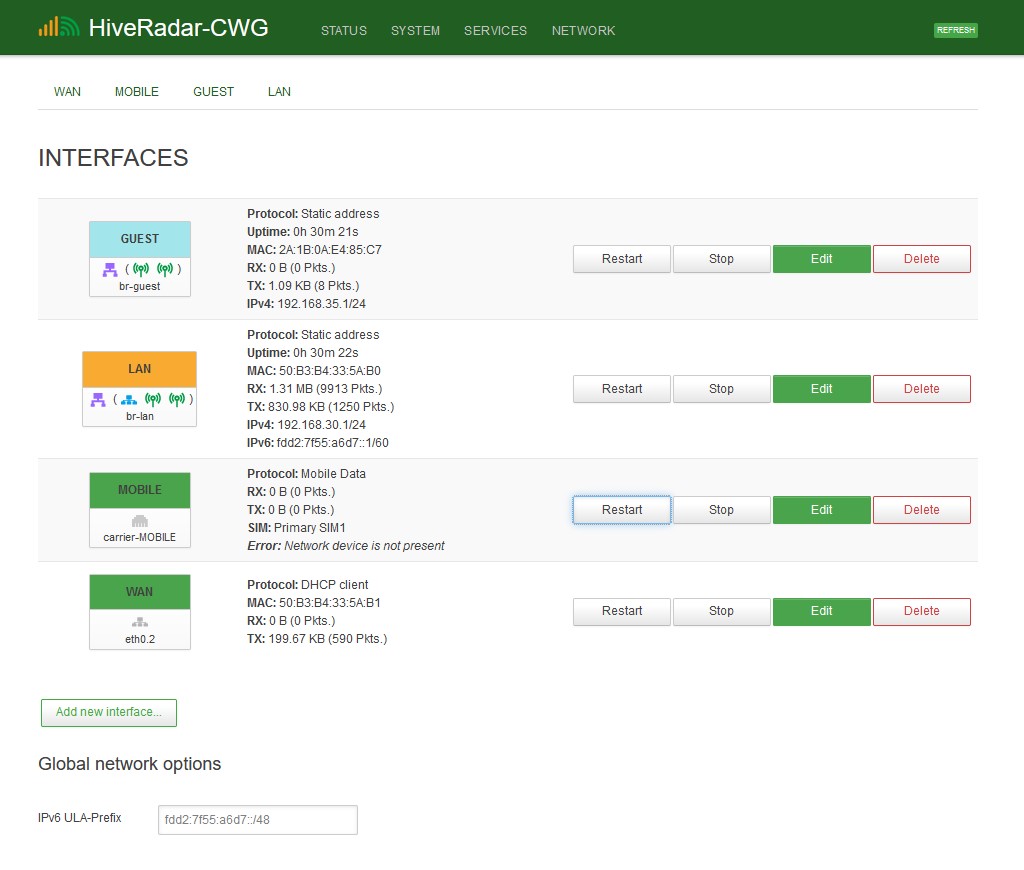Switch to the MOBILE tab
Screen dimensions: 1024x870
(x=137, y=92)
